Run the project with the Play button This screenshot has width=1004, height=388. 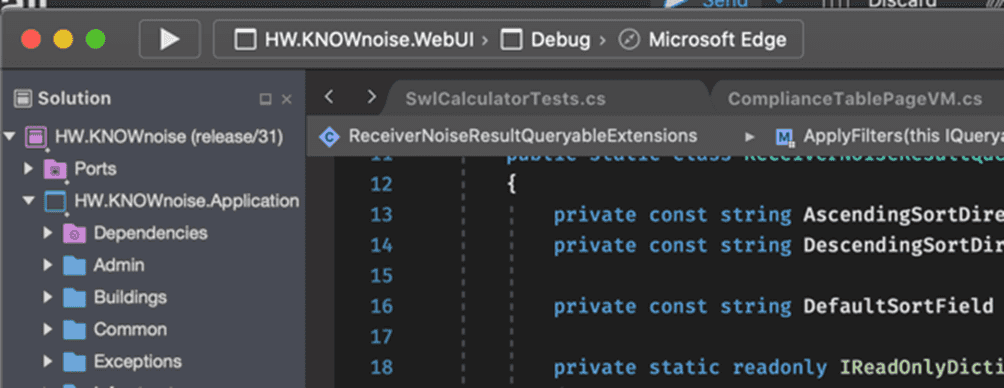[x=170, y=40]
